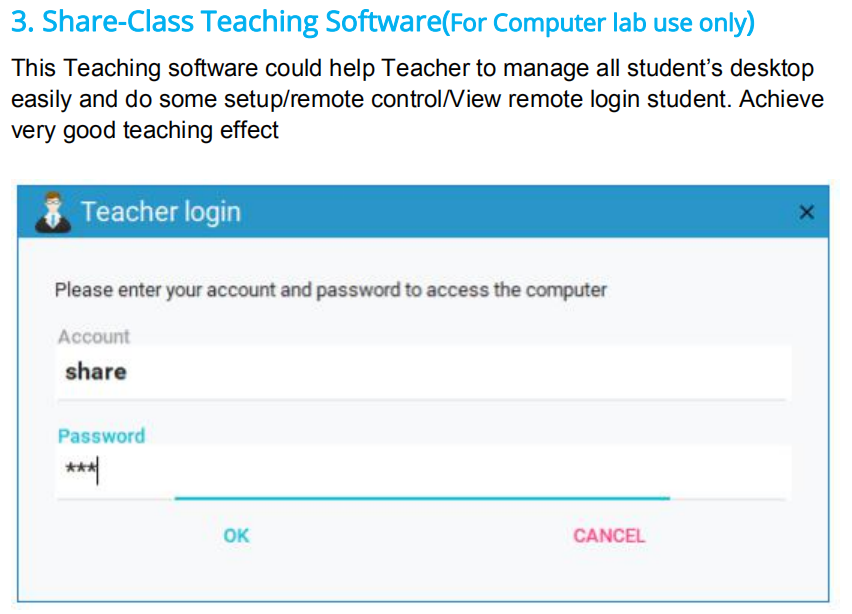Click the "For Computer lab use only" note

(x=600, y=23)
